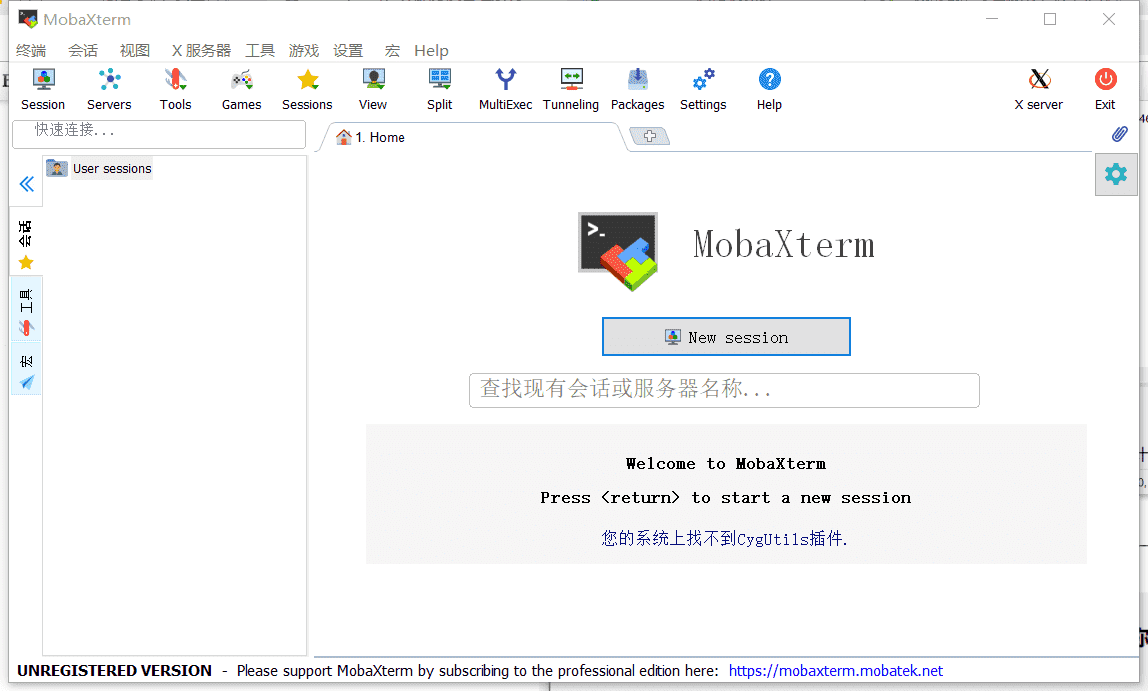Viewport: 1148px width, 691px height.
Task: Click the Sessions star icon
Action: 308,79
